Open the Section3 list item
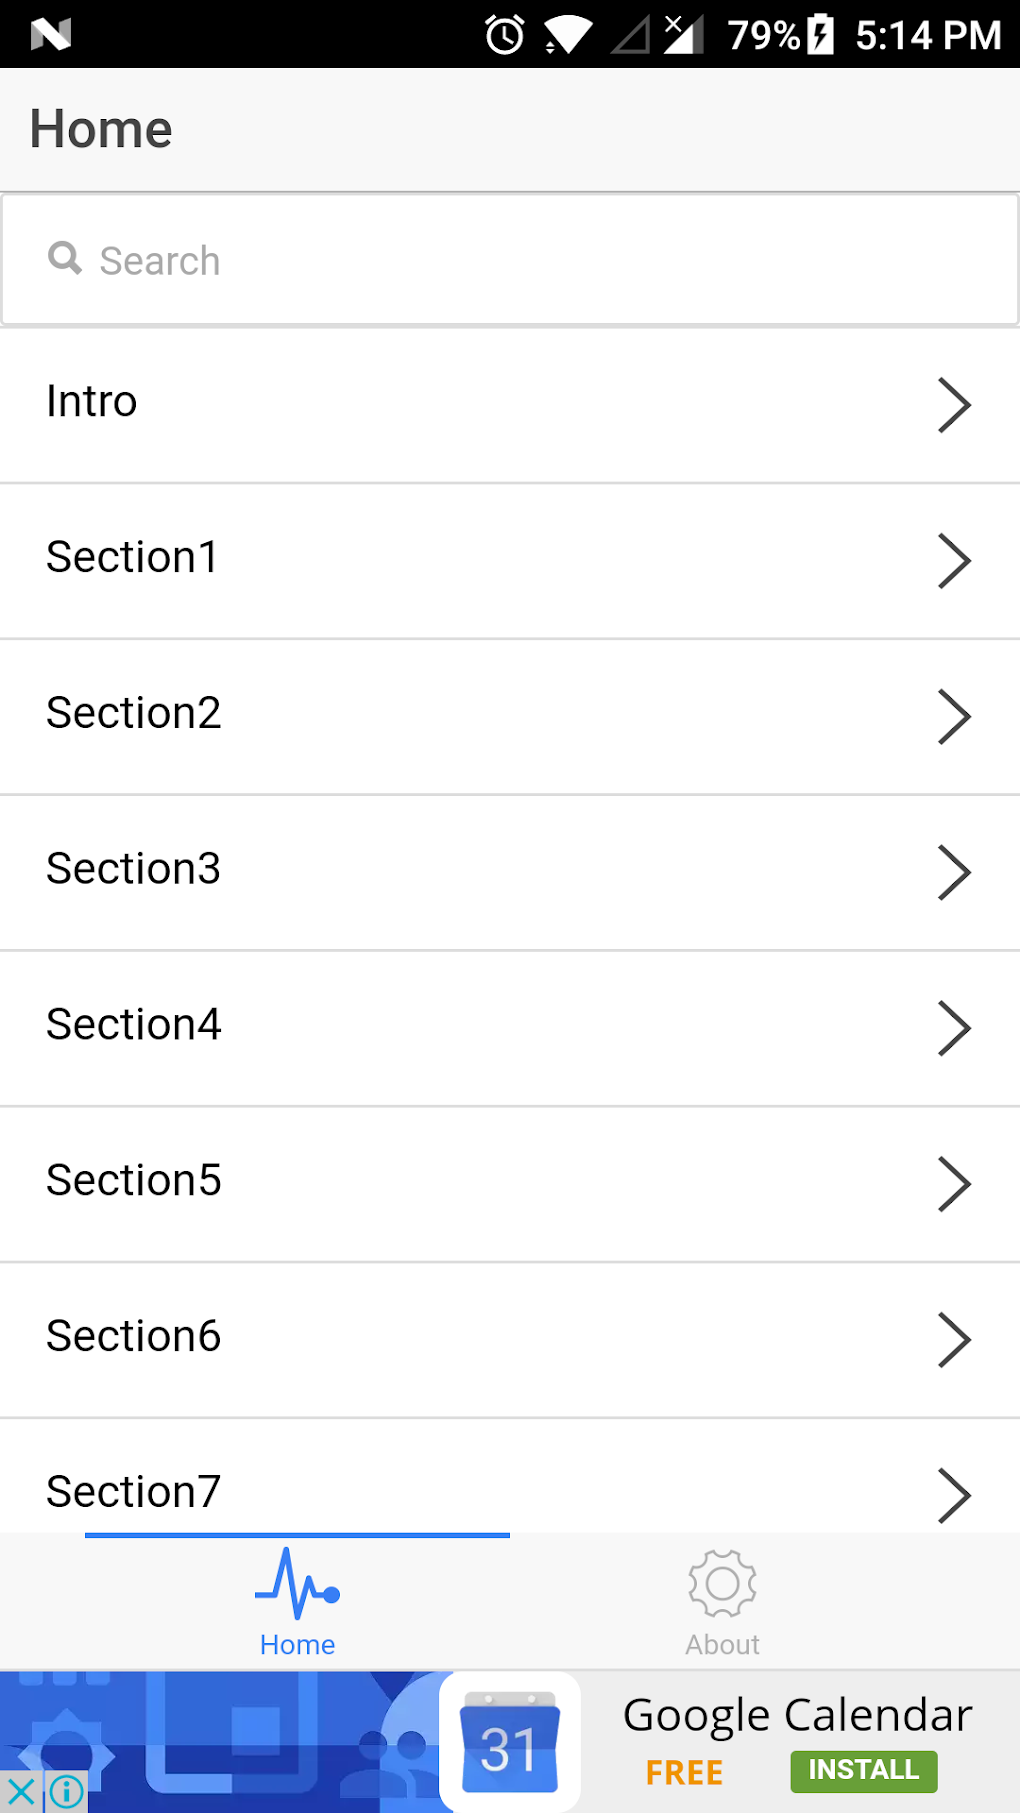This screenshot has width=1020, height=1813. [510, 873]
